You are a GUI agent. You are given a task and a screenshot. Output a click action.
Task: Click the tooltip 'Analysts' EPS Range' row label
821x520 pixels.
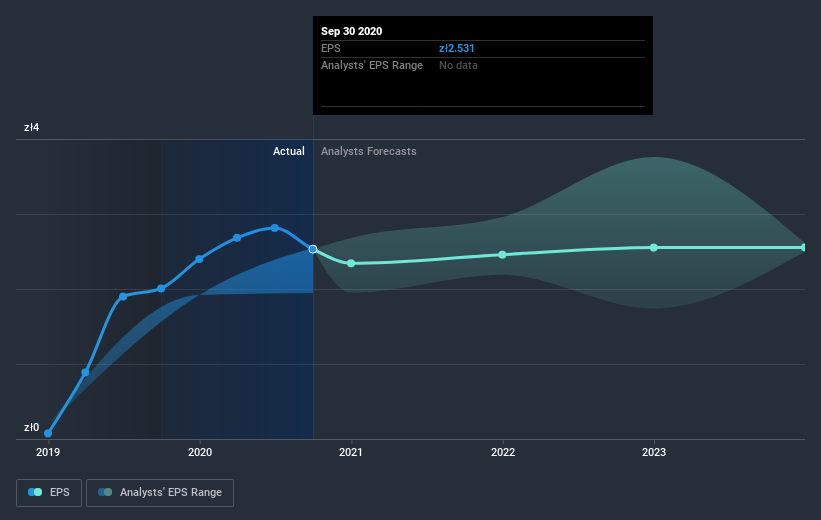(372, 65)
